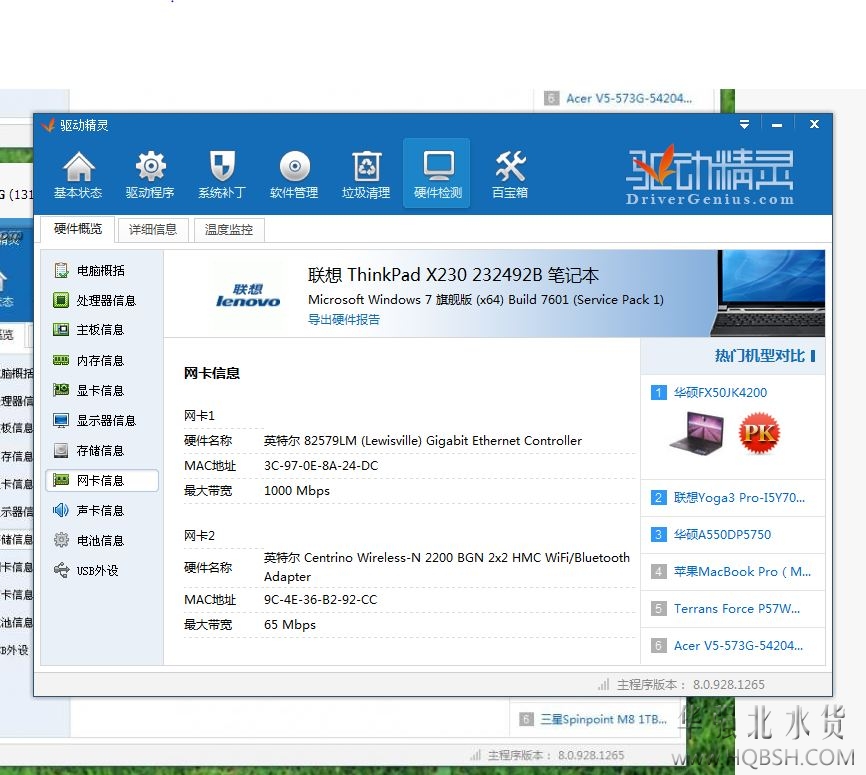Click the 主板信息 board icon
The height and width of the screenshot is (775, 866).
pyautogui.click(x=61, y=330)
